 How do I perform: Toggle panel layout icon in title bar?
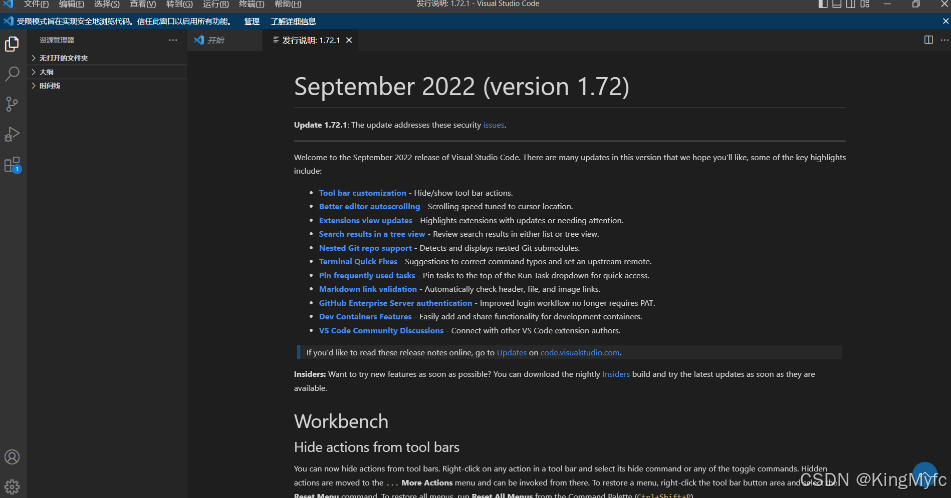click(x=837, y=4)
